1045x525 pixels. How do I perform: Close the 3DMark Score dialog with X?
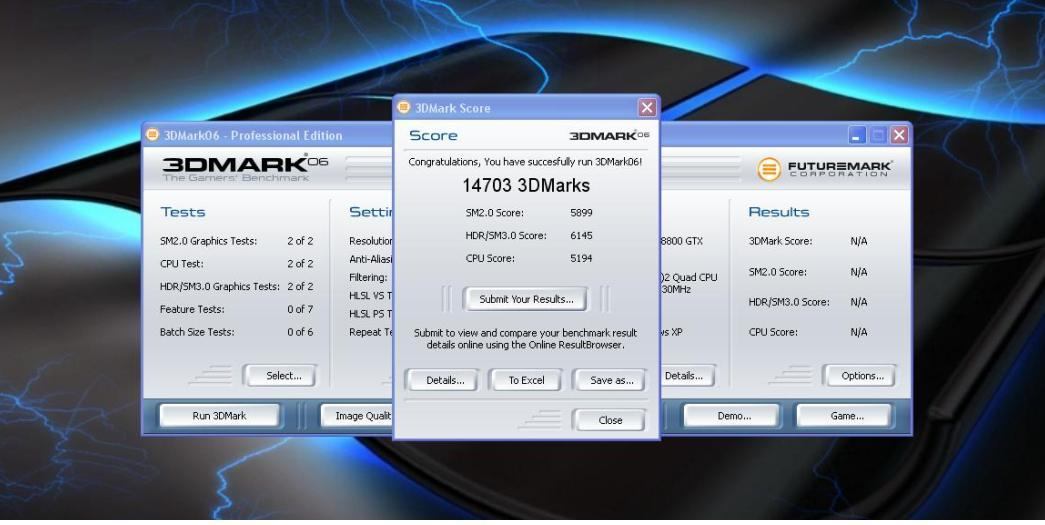646,107
